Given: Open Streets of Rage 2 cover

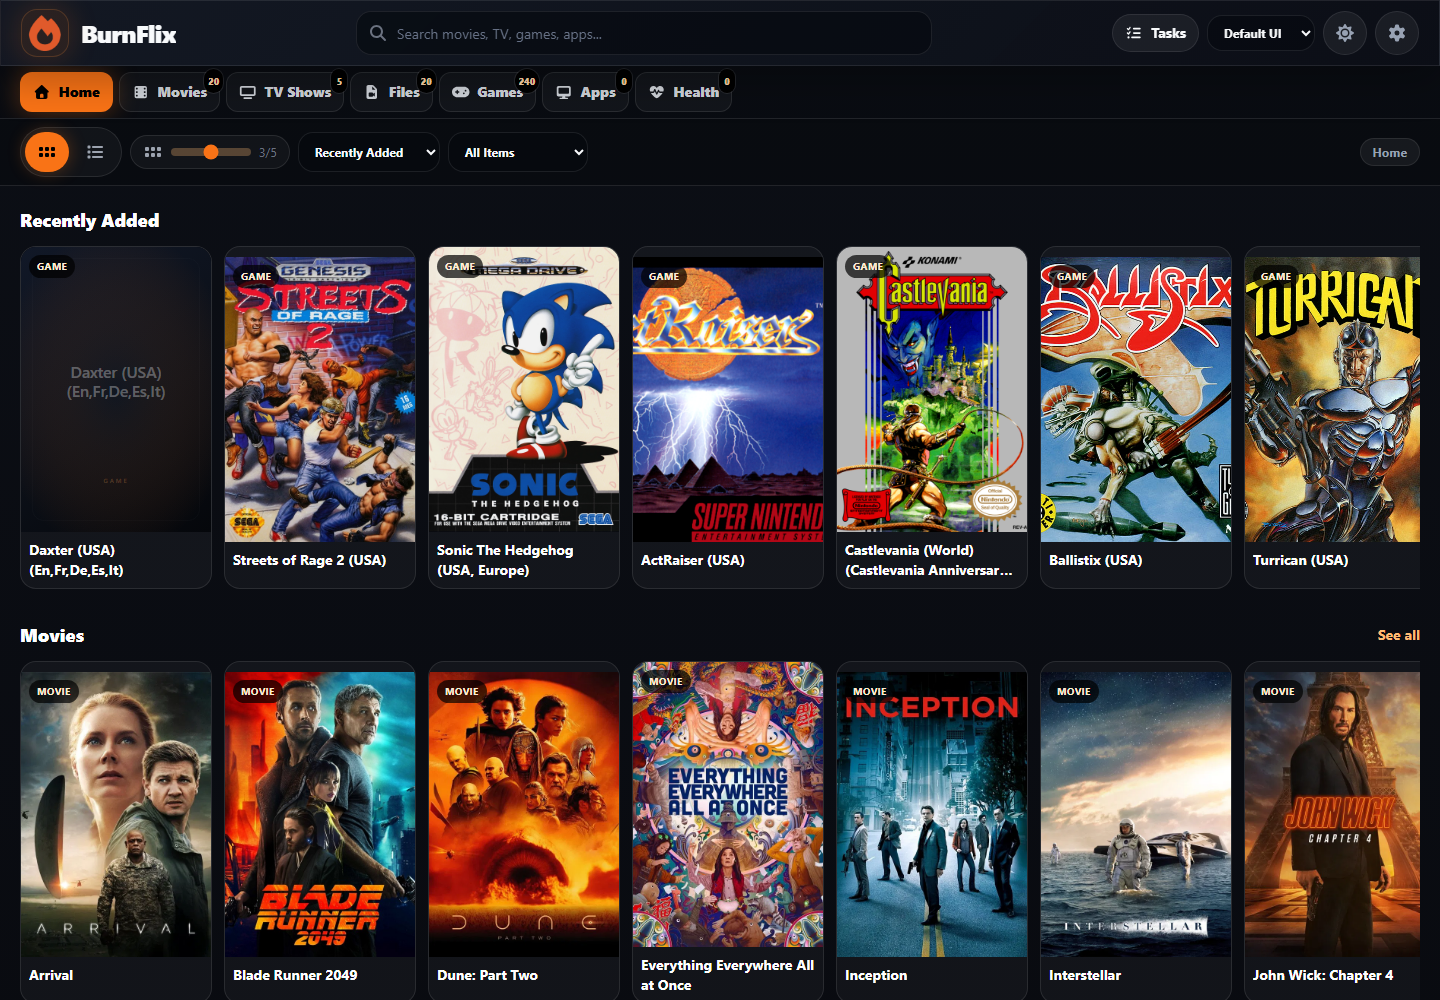Looking at the screenshot, I should click(x=320, y=399).
